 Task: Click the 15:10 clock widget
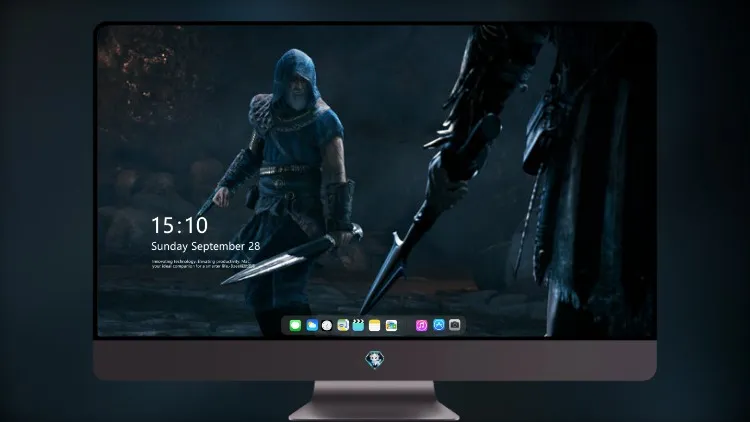coord(179,225)
